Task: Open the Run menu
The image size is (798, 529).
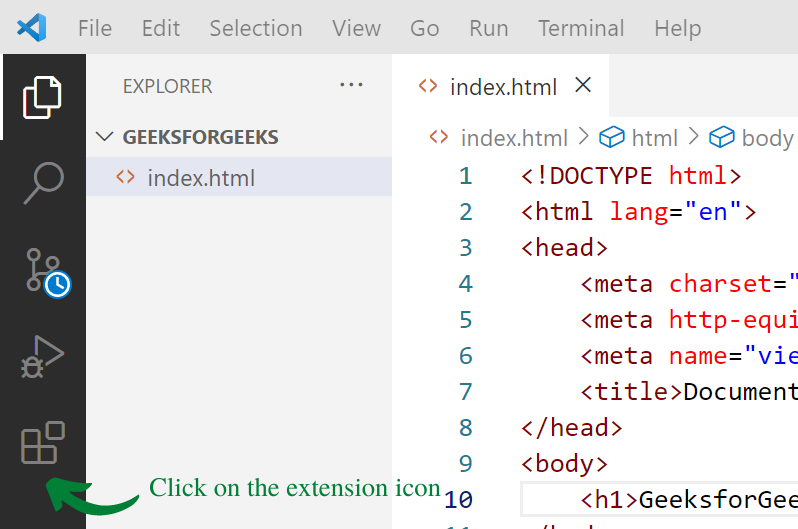Action: [x=489, y=28]
